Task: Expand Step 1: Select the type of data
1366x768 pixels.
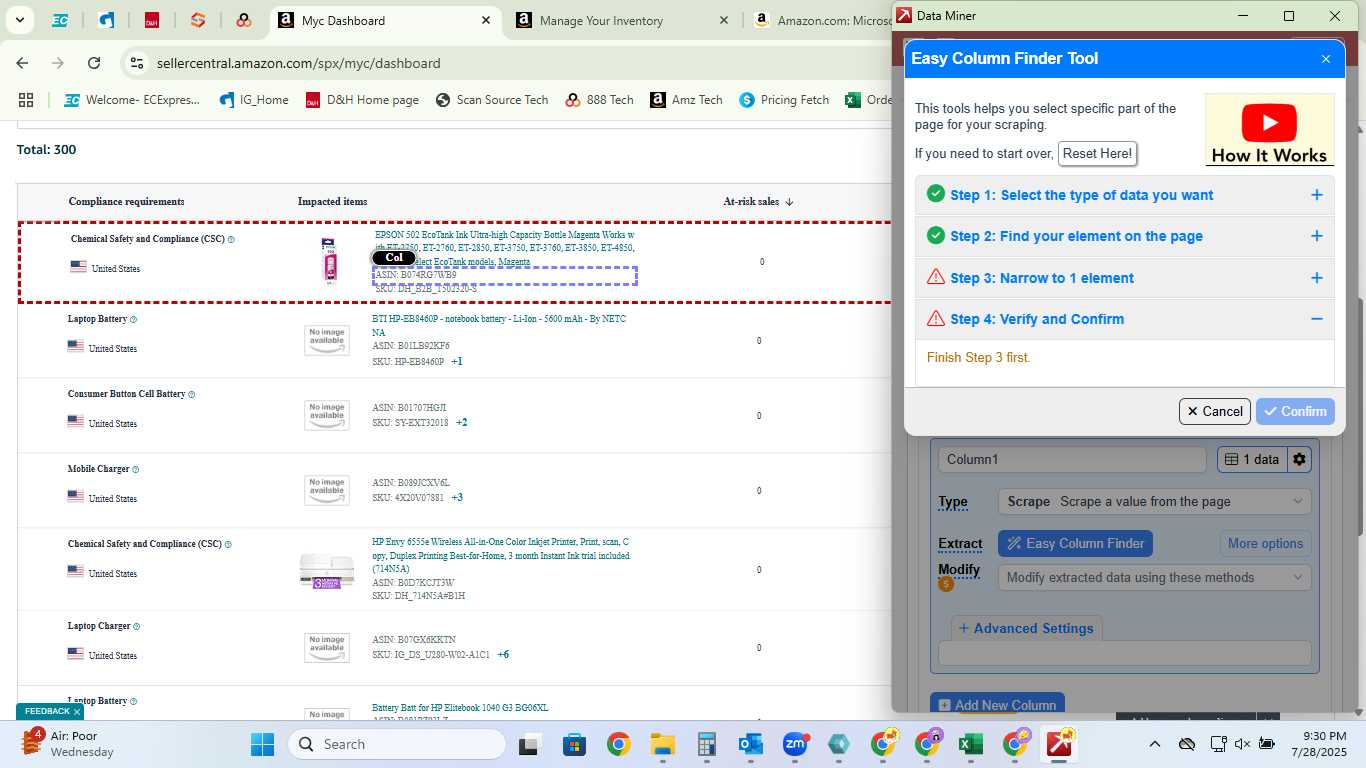Action: tap(1125, 195)
